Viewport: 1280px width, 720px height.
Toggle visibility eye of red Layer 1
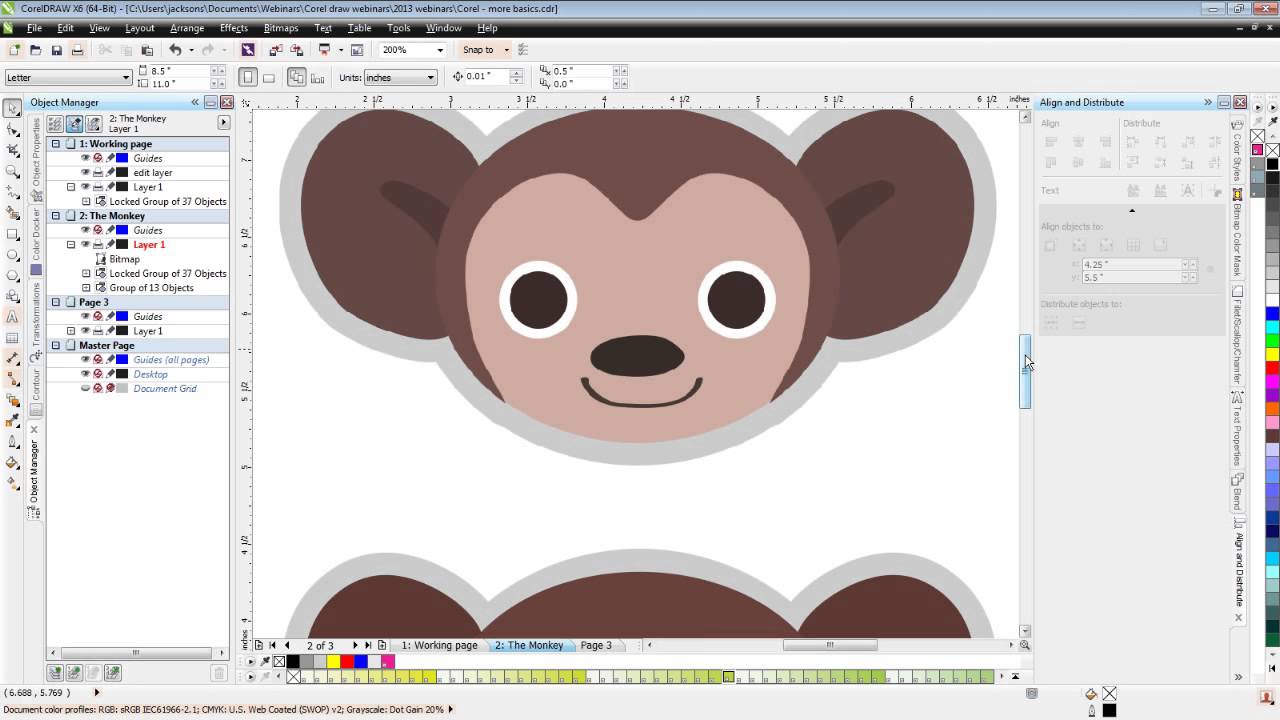pos(85,244)
